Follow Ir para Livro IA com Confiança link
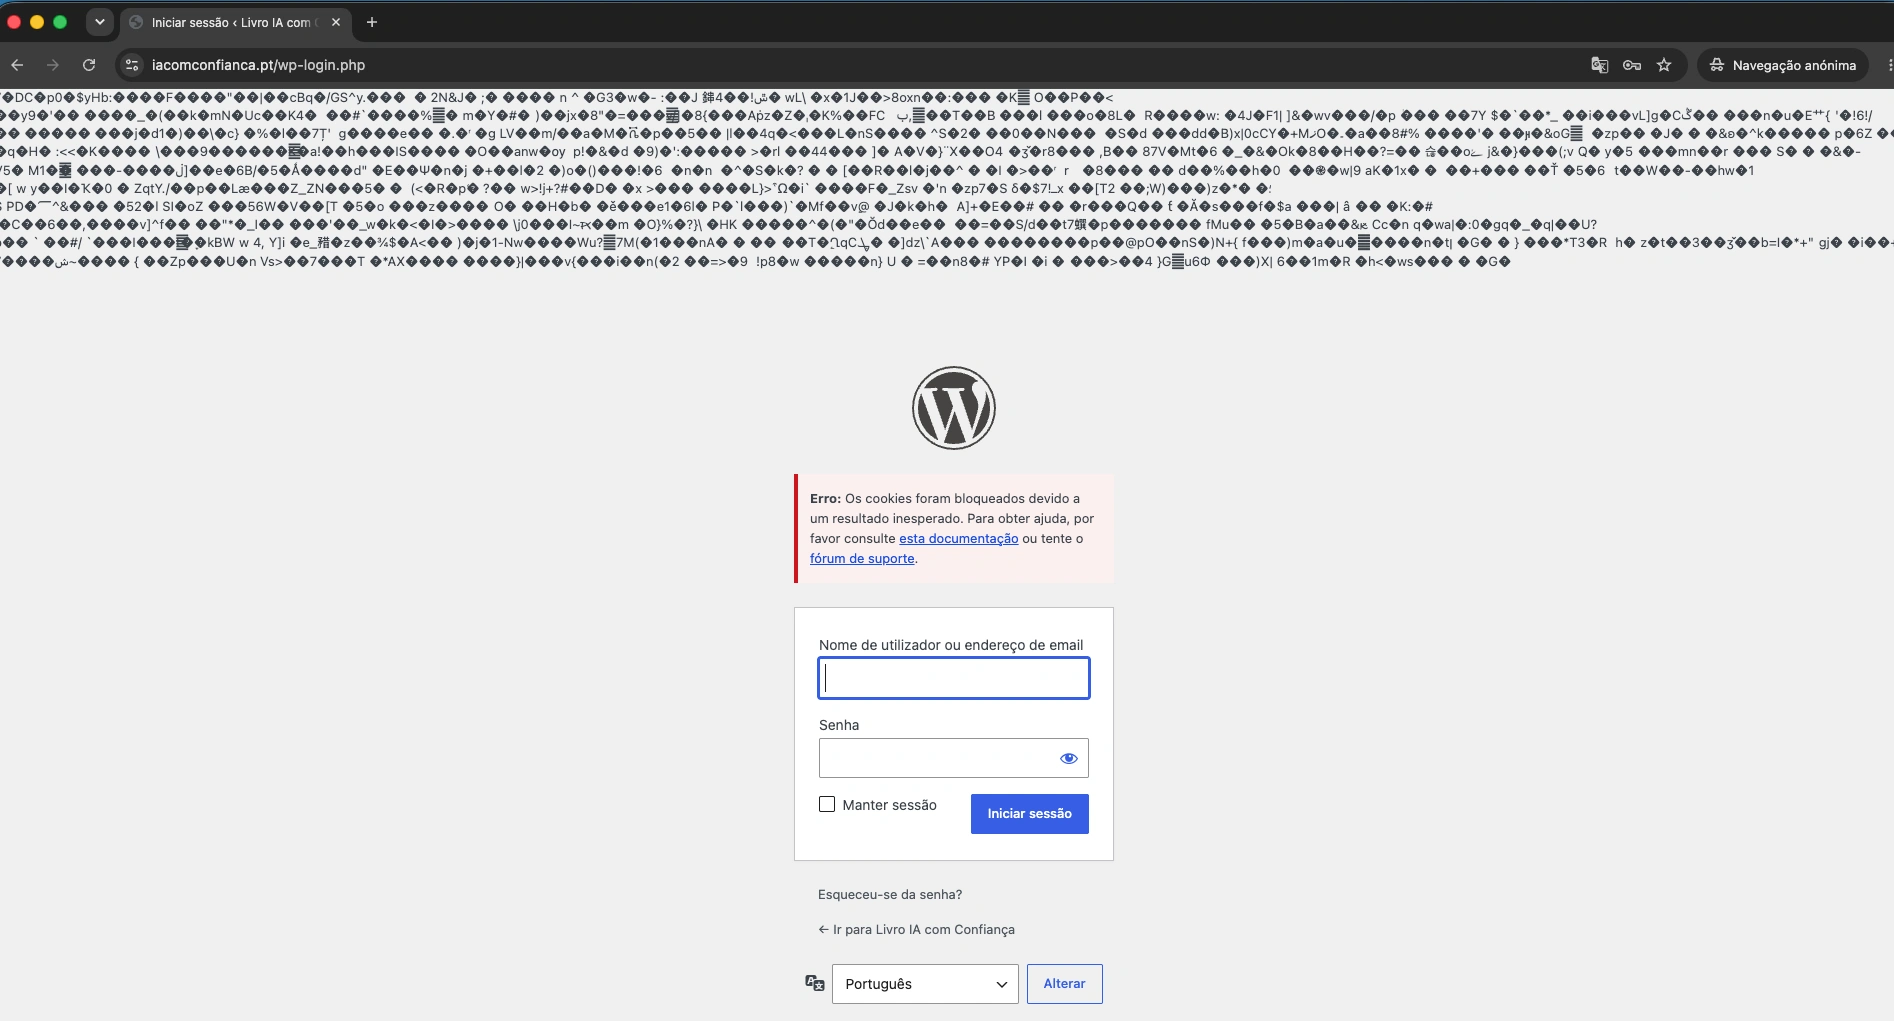Screen dimensions: 1894x1021 coord(916,929)
